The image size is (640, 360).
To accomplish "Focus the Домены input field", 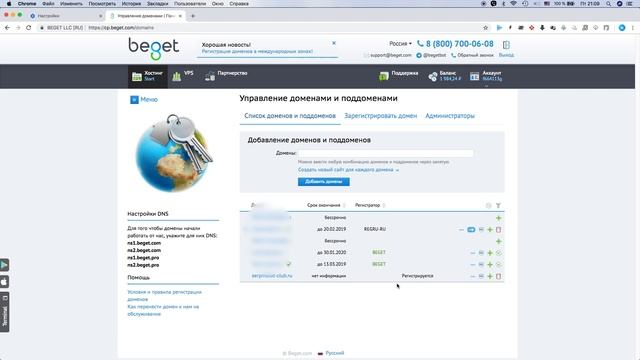I will 386,153.
